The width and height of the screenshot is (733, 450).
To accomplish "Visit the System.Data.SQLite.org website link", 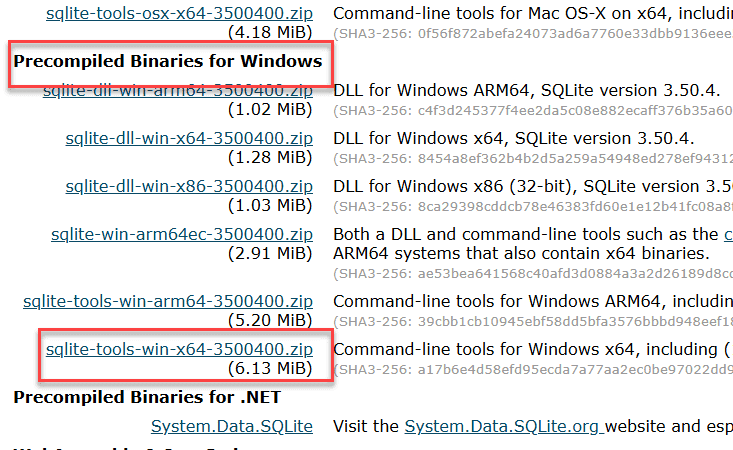I will [x=503, y=426].
